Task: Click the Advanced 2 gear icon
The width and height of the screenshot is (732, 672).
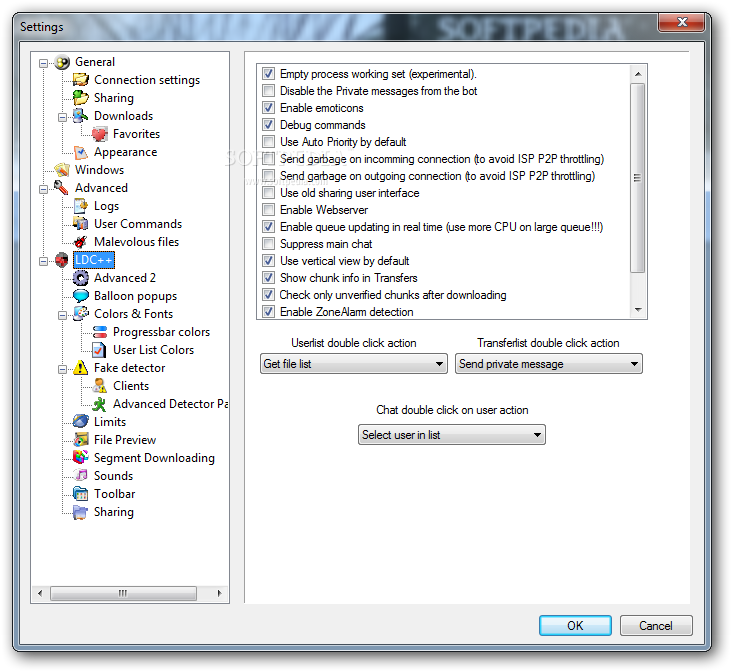Action: 81,278
